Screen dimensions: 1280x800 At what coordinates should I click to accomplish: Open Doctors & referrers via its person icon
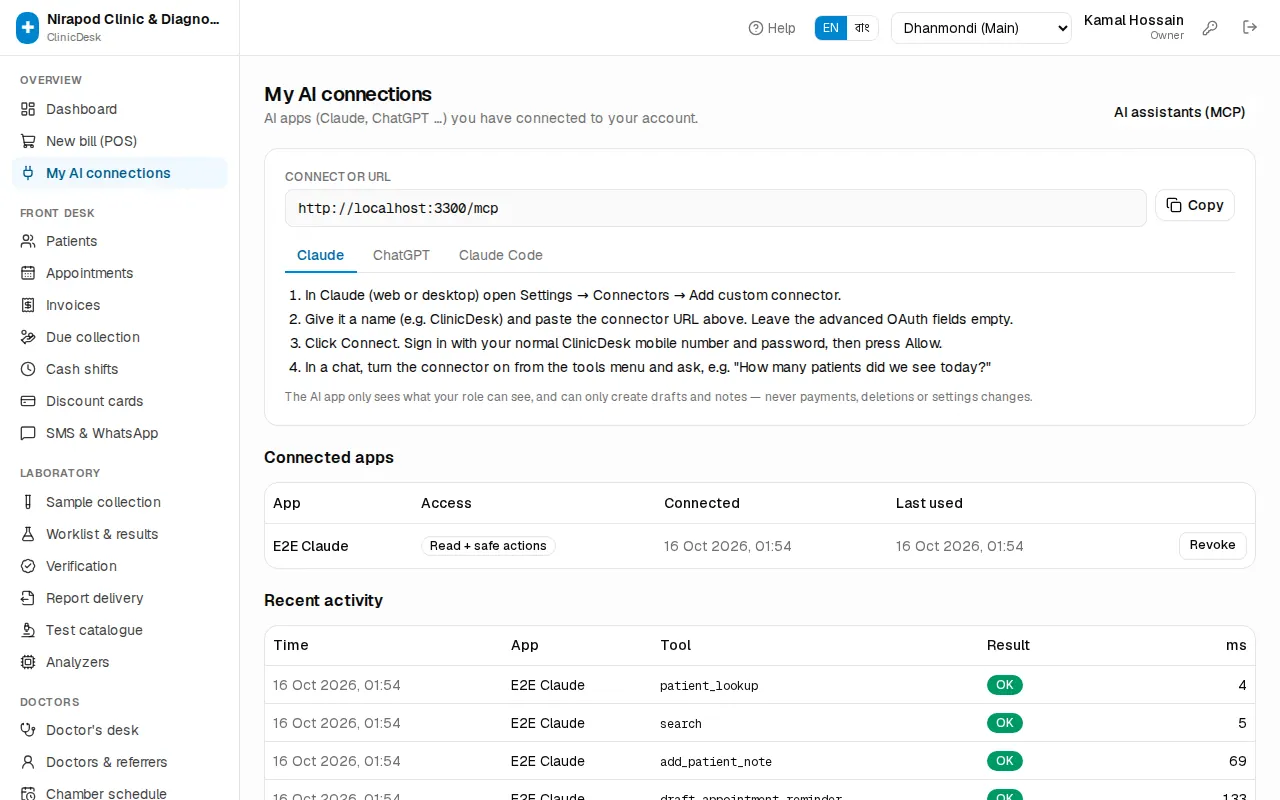[28, 762]
